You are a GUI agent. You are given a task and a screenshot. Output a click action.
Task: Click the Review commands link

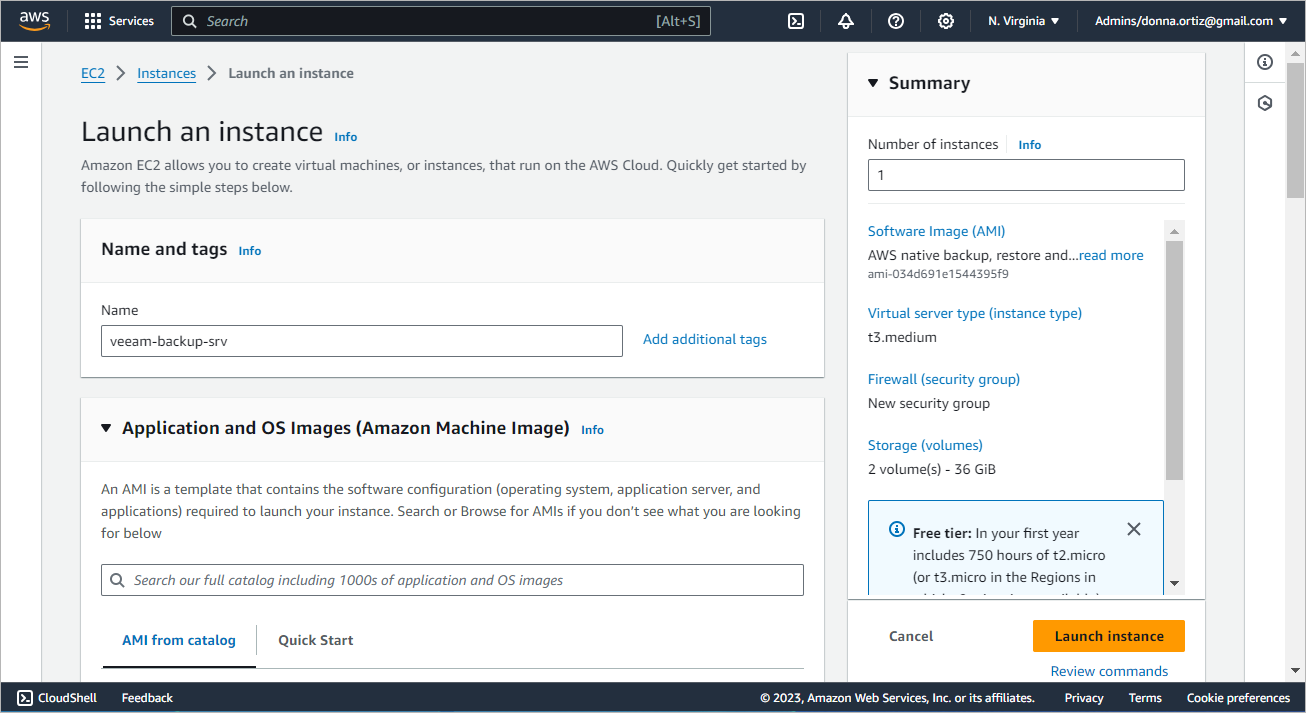[1108, 671]
